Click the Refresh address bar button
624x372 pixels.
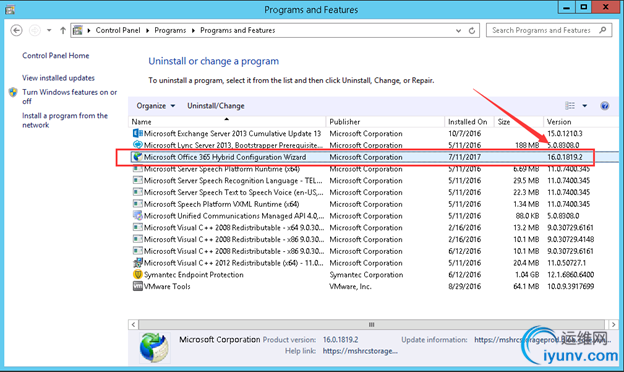472,30
